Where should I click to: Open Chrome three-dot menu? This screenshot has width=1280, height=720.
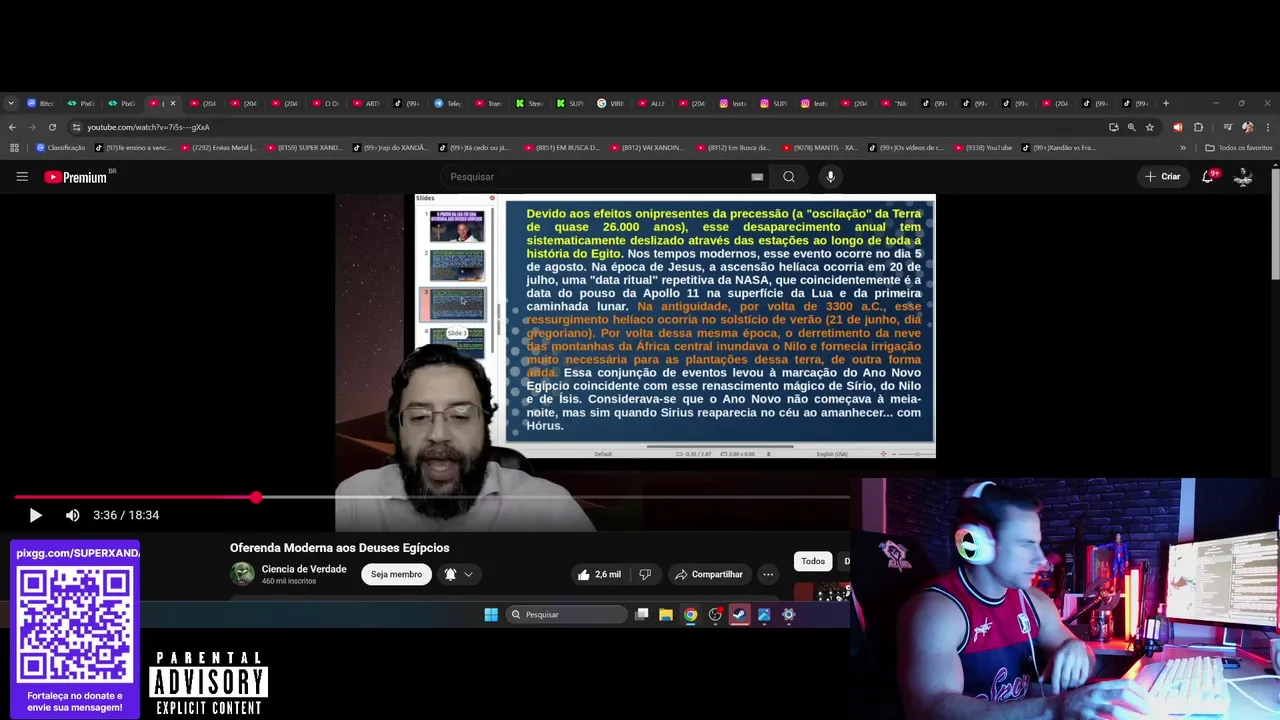tap(1267, 127)
